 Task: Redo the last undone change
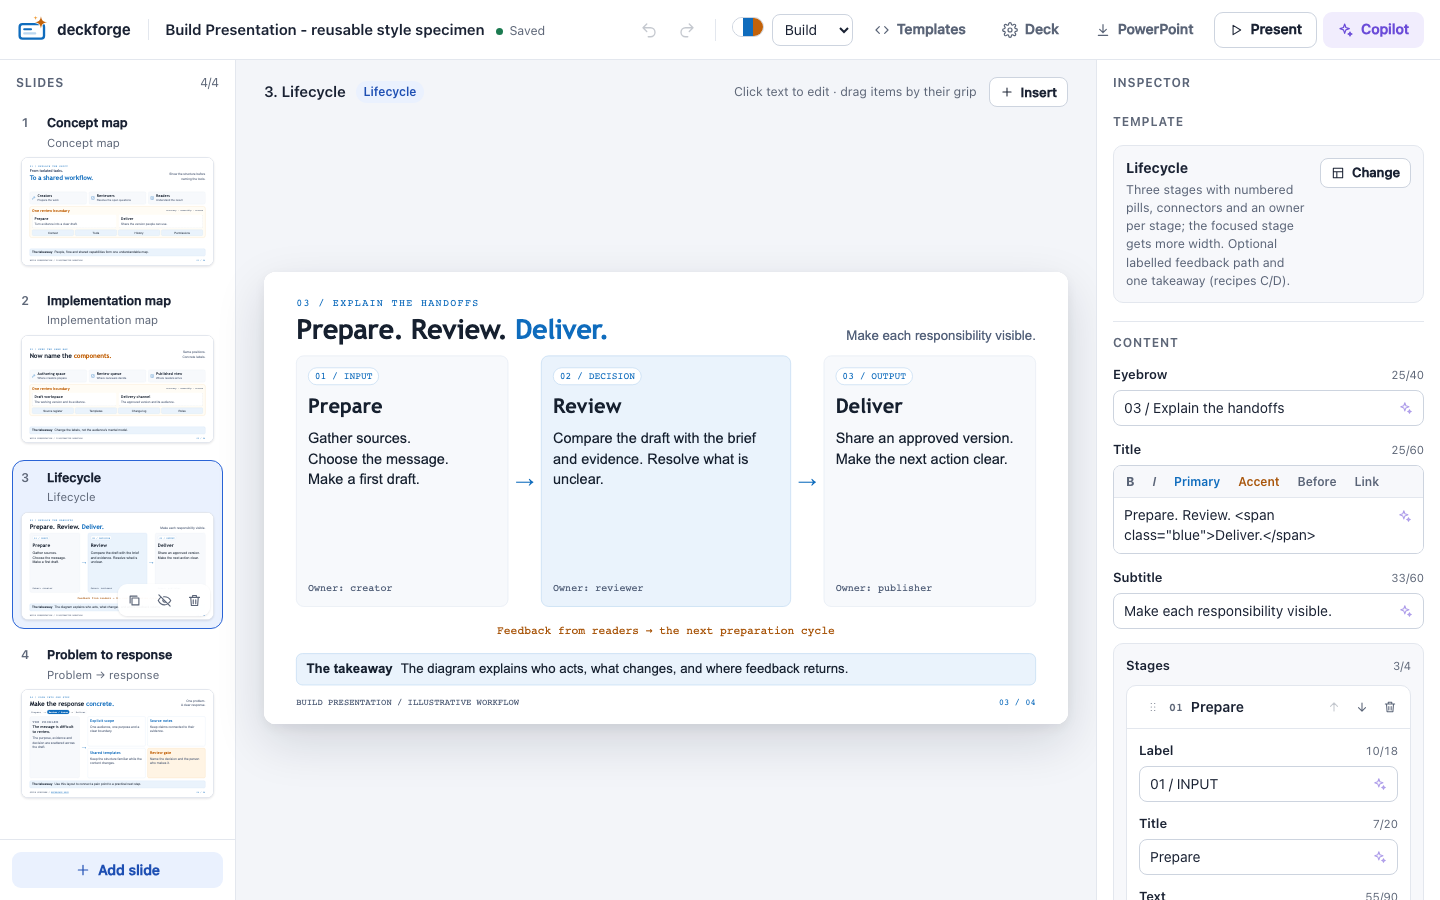pos(687,30)
